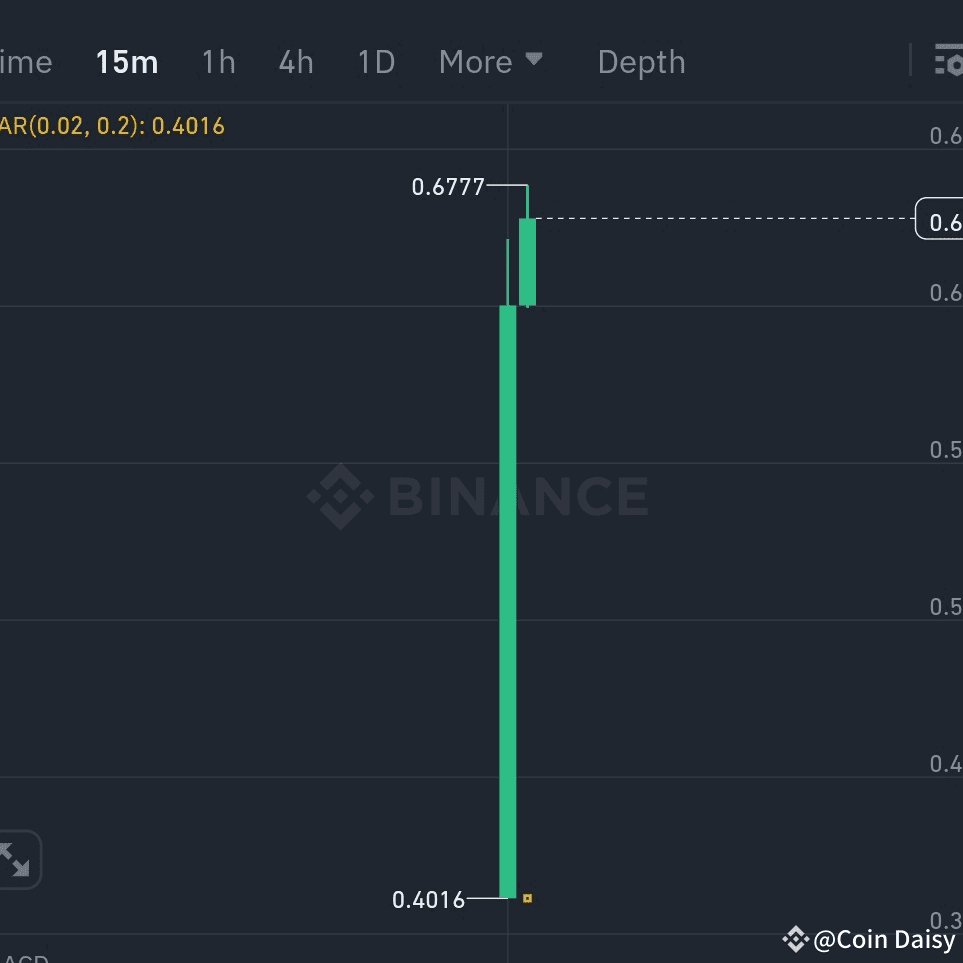
Task: Click the Coin Daisy diamond logo
Action: point(796,939)
